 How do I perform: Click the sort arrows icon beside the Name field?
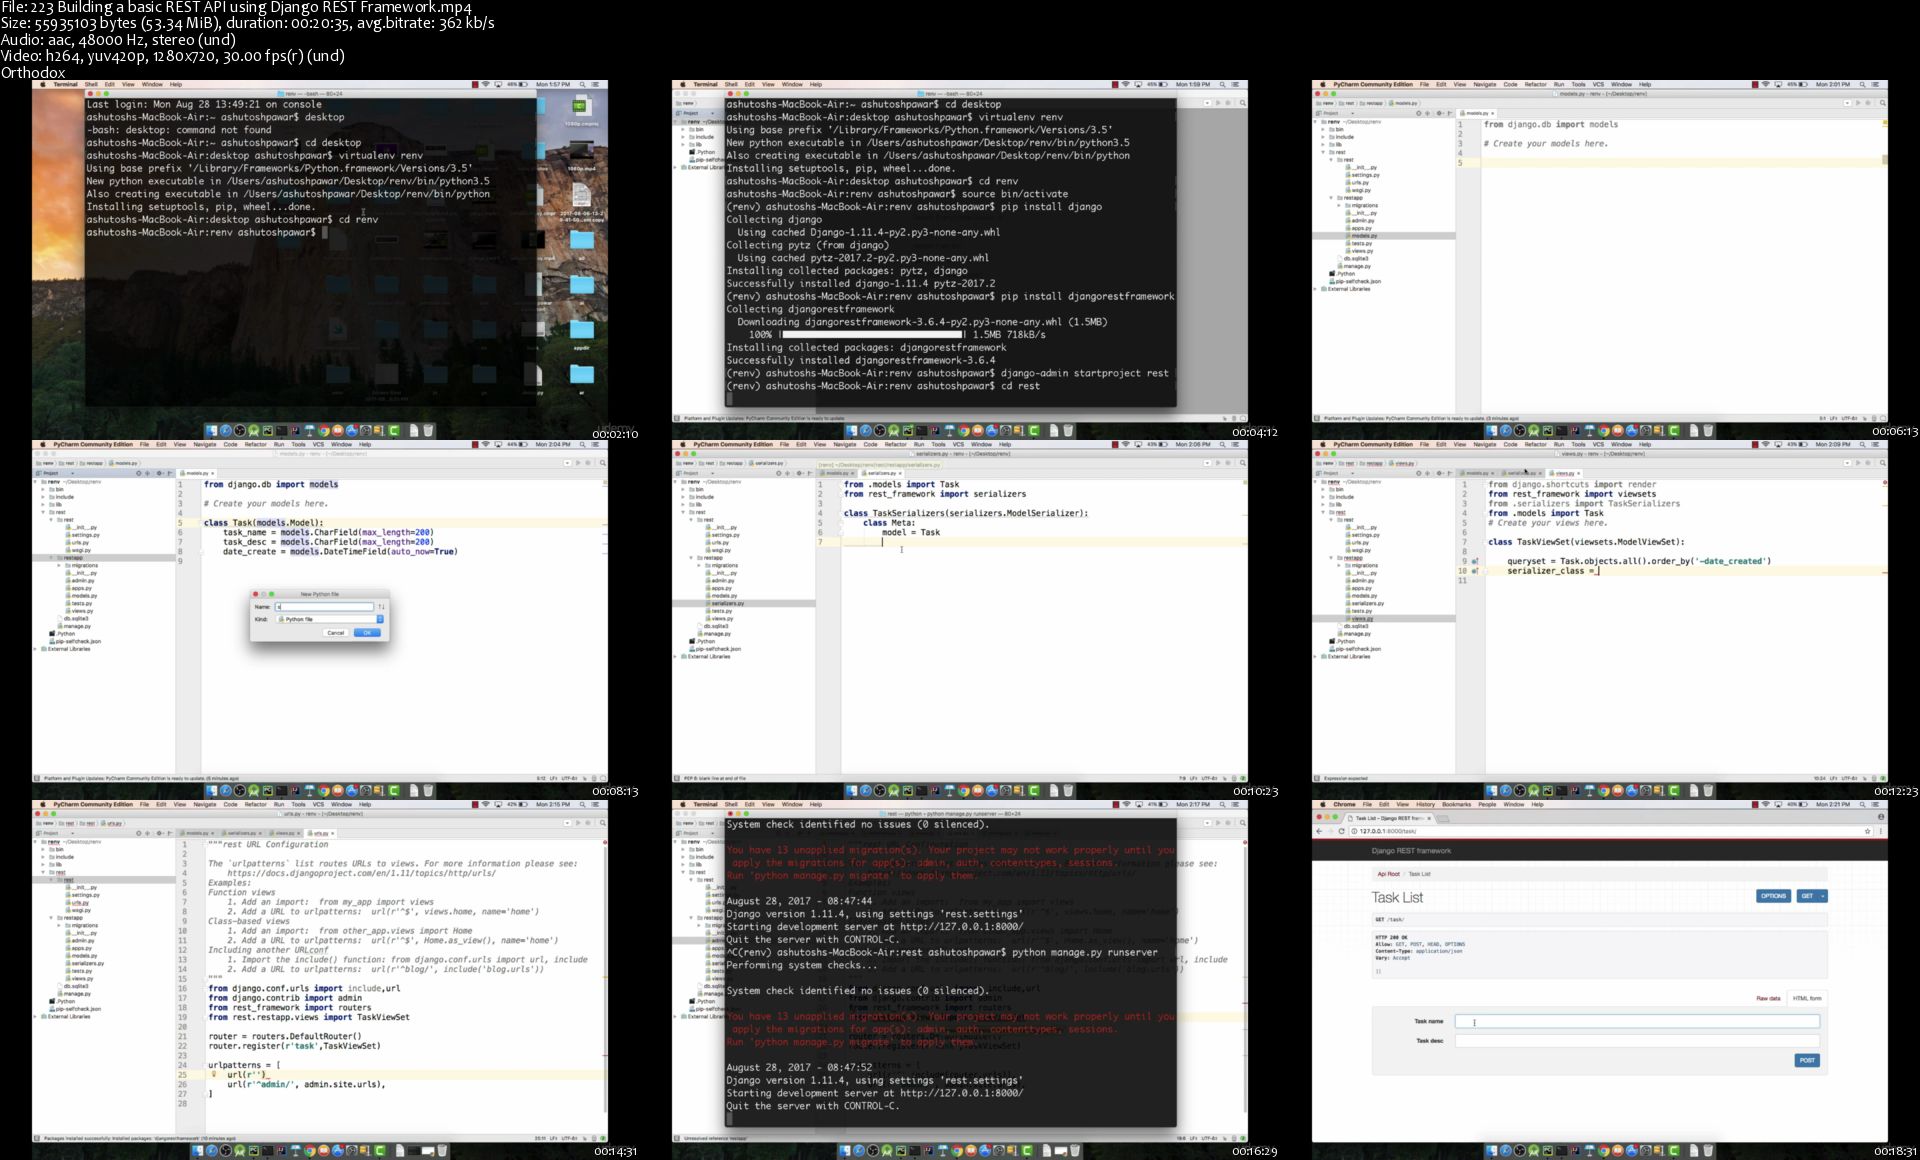(x=381, y=607)
